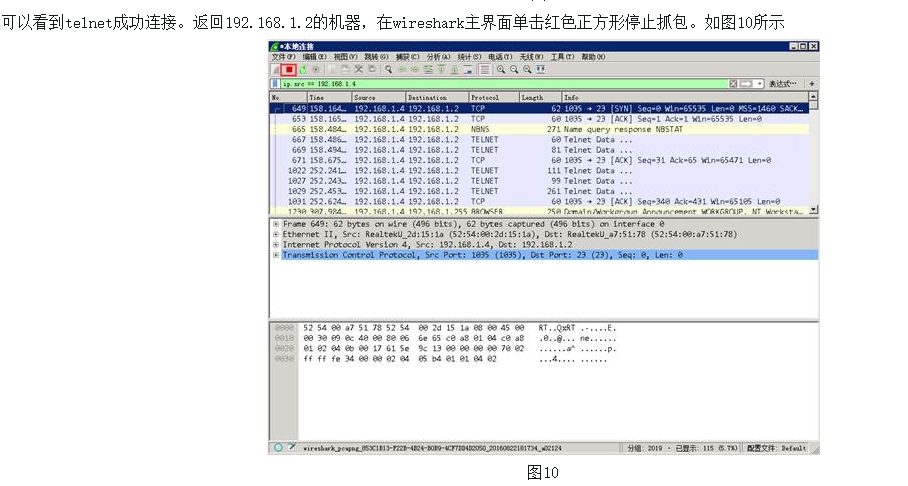Screen dimensions: 908x486
Task: Sort packets by the Destination column header
Action: [437, 97]
